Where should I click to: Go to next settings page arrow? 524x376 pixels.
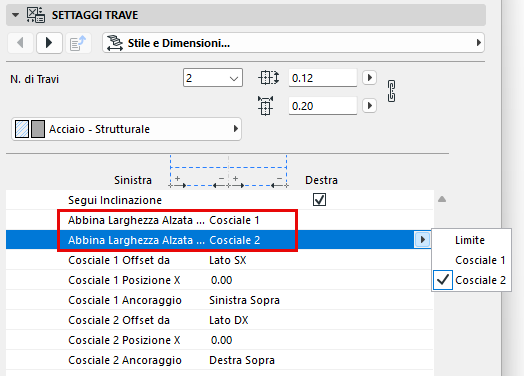49,43
